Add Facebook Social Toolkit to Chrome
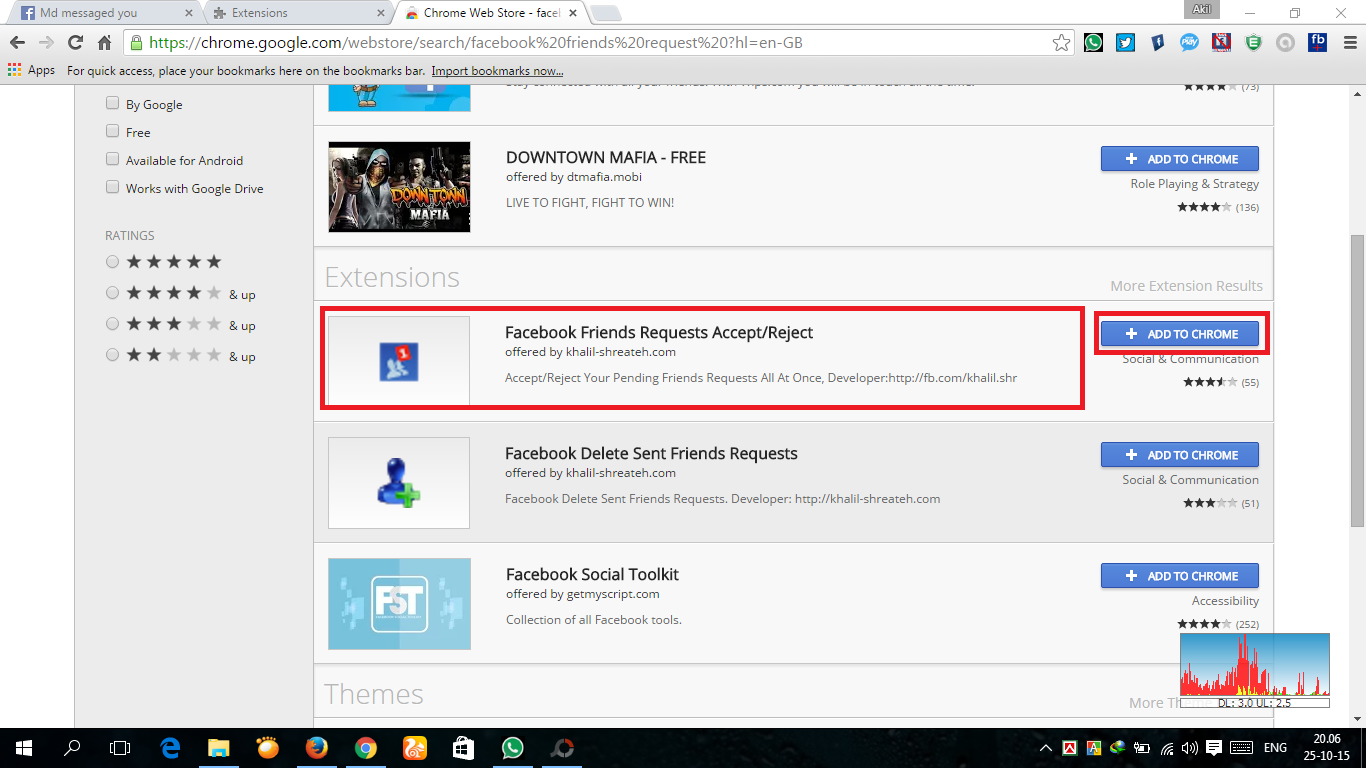The height and width of the screenshot is (768, 1366). pyautogui.click(x=1180, y=576)
